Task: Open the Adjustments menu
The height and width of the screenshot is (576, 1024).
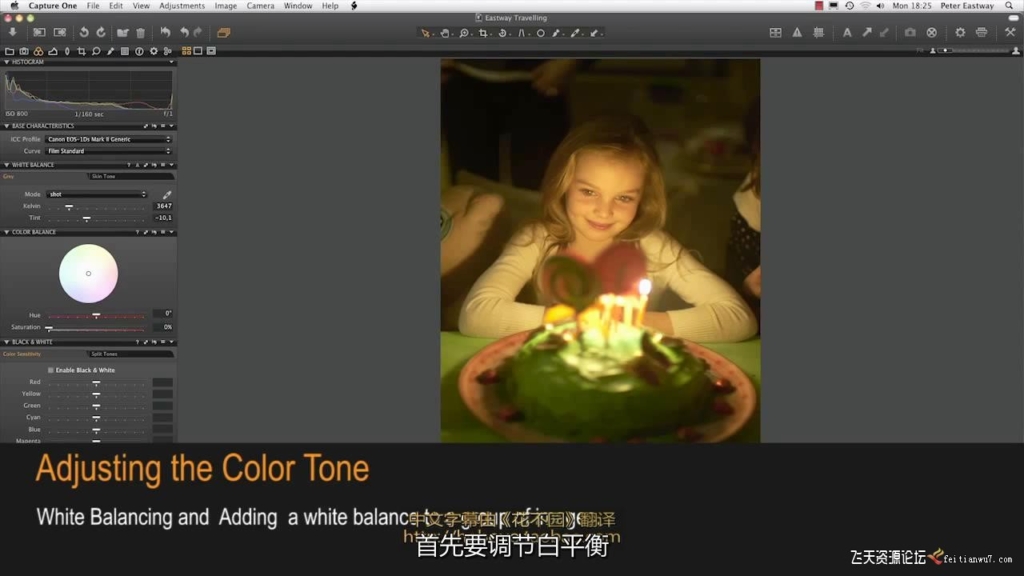Action: 181,6
